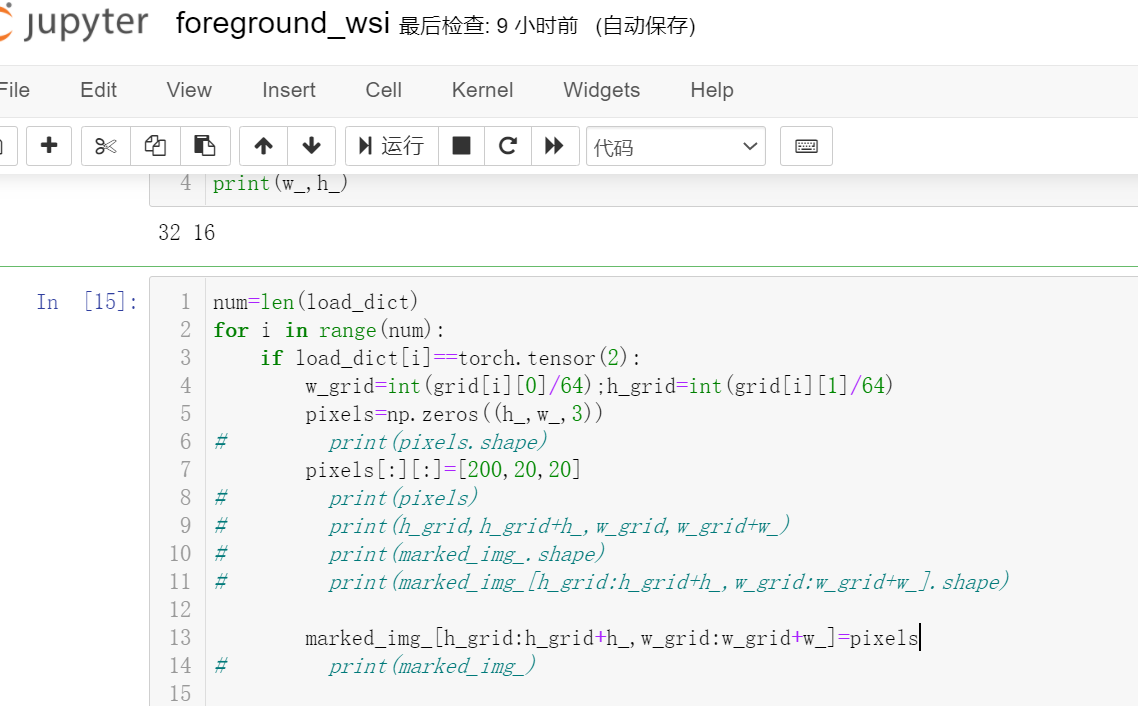Paste cell from clipboard
Screen dimensions: 1138x706
coord(205,145)
